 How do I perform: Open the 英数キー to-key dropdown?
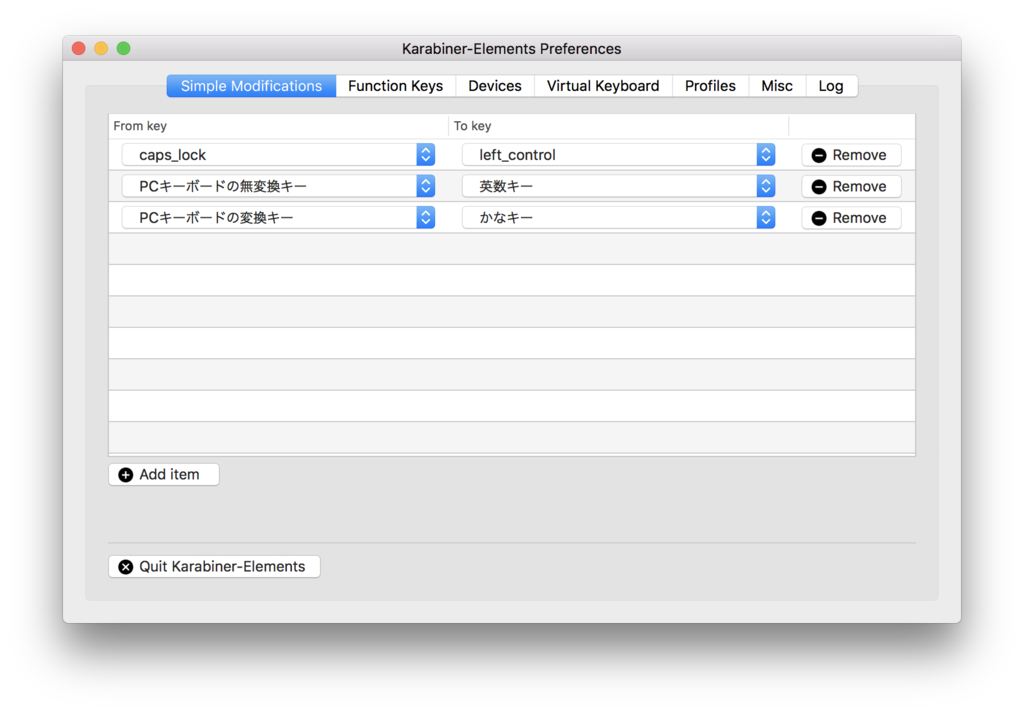tap(618, 186)
